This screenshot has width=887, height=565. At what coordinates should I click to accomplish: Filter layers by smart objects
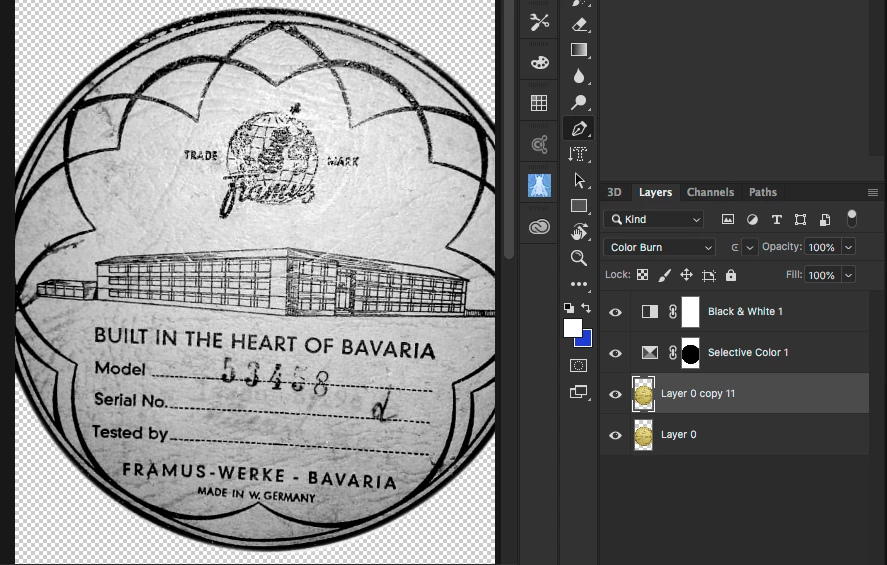pos(825,219)
